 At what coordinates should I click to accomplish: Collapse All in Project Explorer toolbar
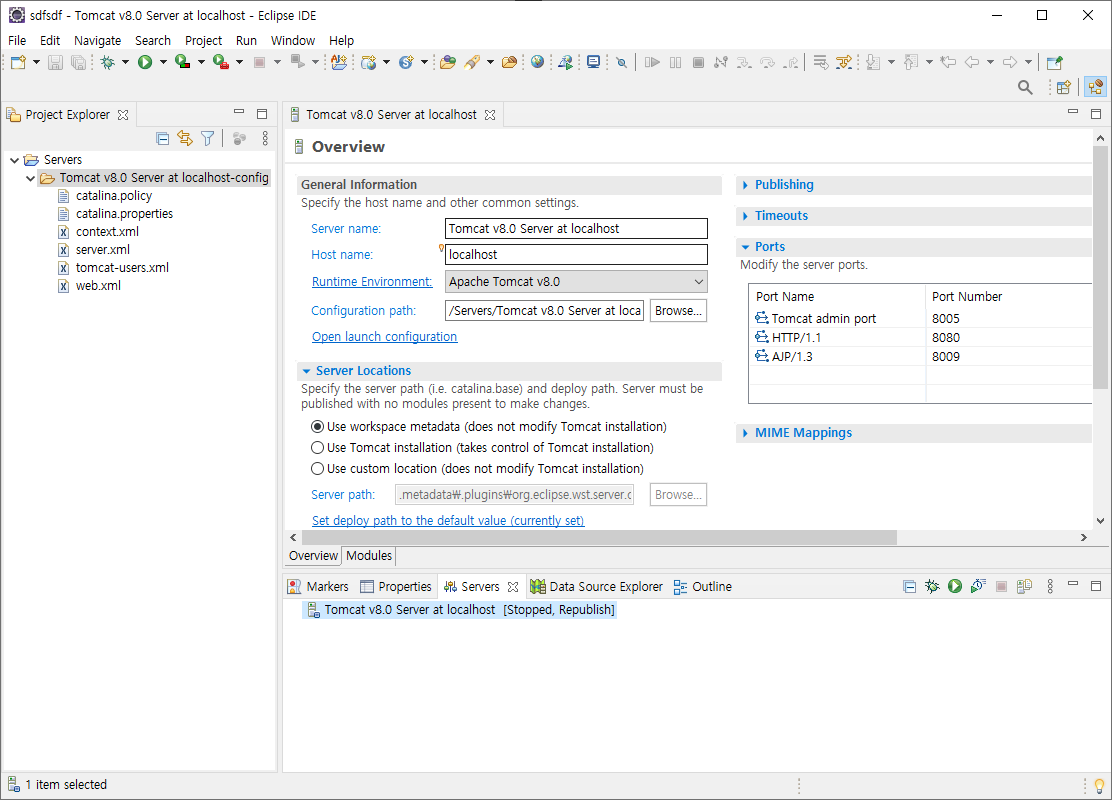(x=162, y=138)
